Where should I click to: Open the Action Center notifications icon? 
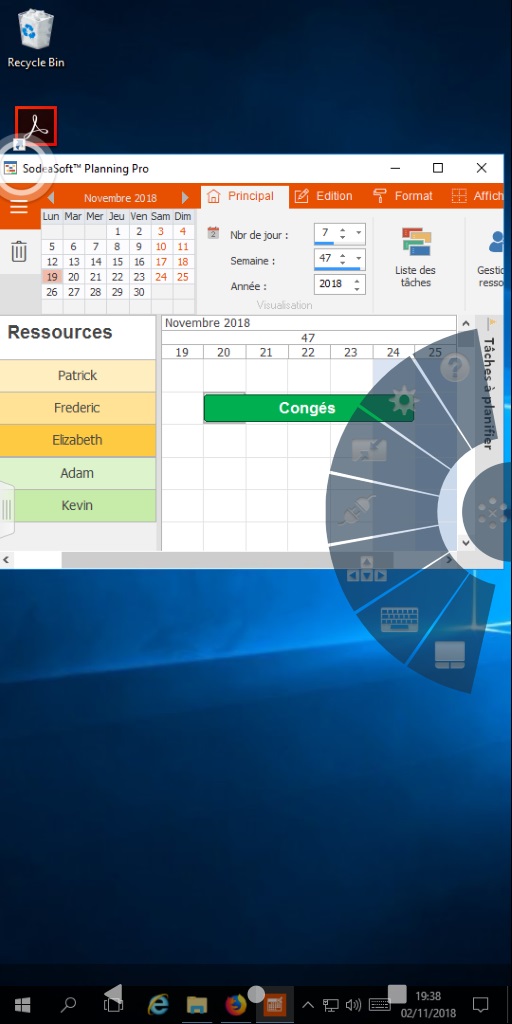(480, 1004)
